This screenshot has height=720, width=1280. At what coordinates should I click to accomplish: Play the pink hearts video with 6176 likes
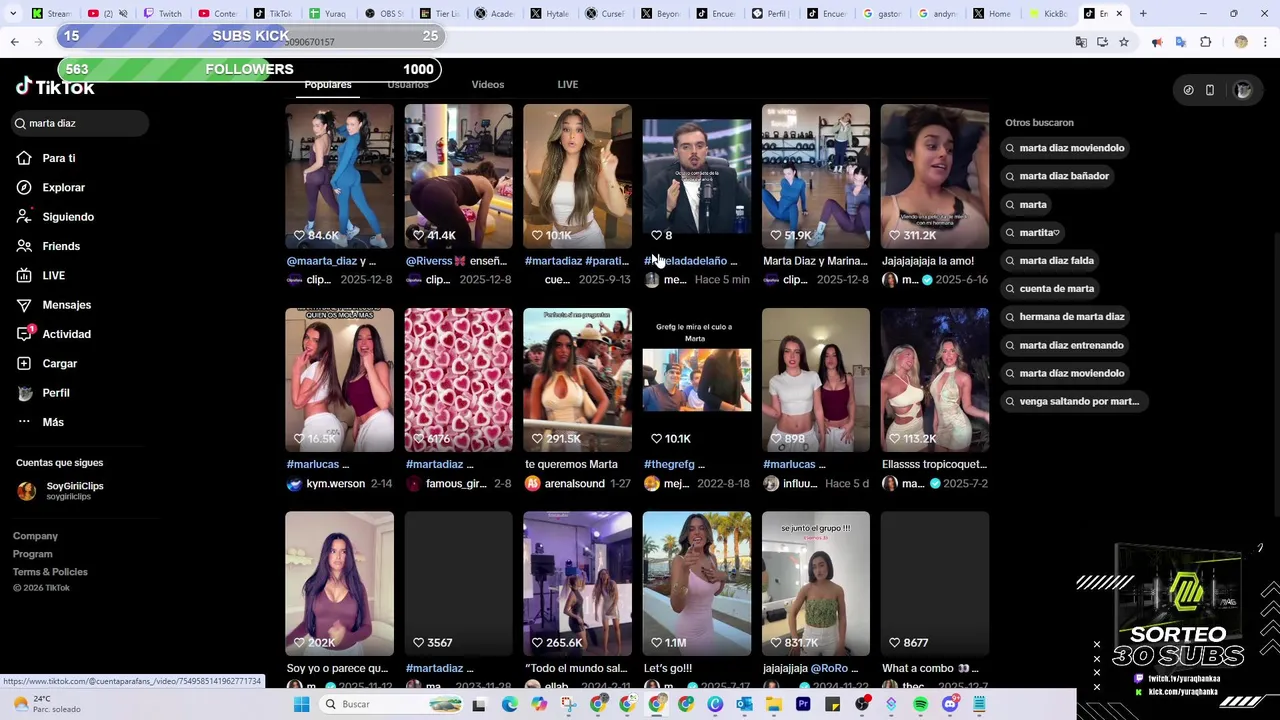pyautogui.click(x=458, y=380)
